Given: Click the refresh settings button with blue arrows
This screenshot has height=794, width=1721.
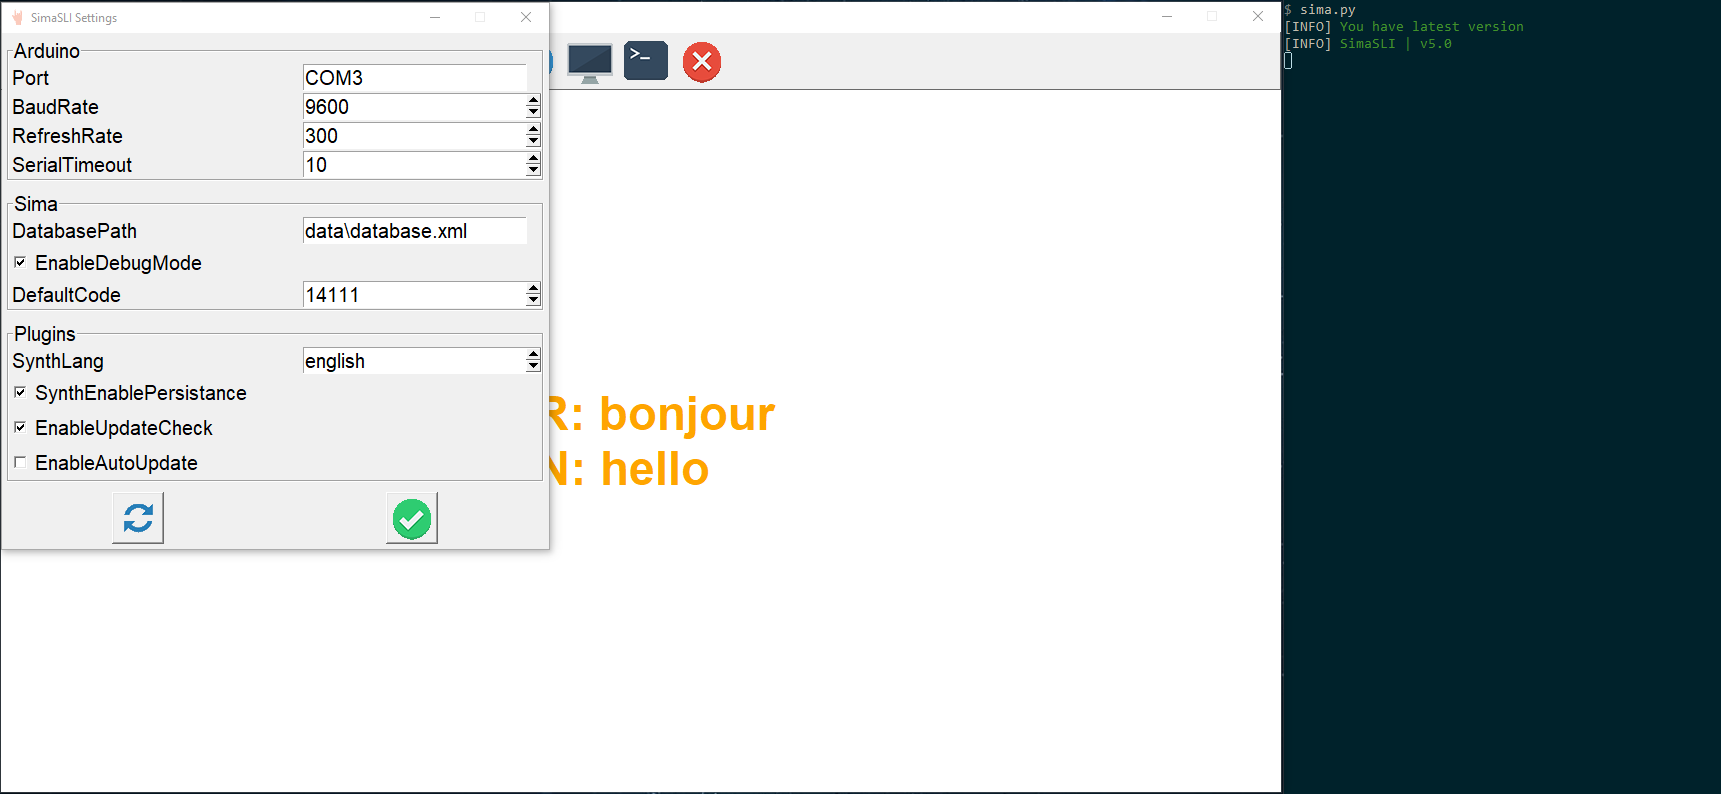Looking at the screenshot, I should pyautogui.click(x=138, y=518).
